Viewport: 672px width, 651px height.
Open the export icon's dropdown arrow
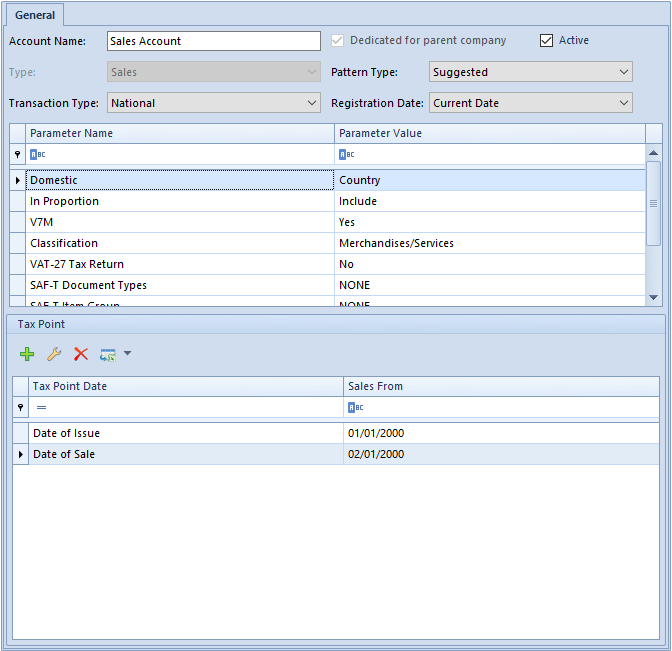click(127, 353)
